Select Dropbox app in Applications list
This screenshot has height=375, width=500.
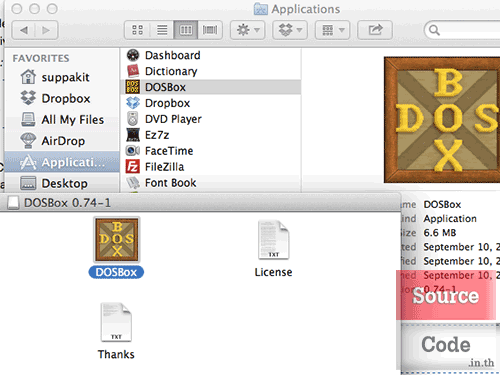point(211,103)
